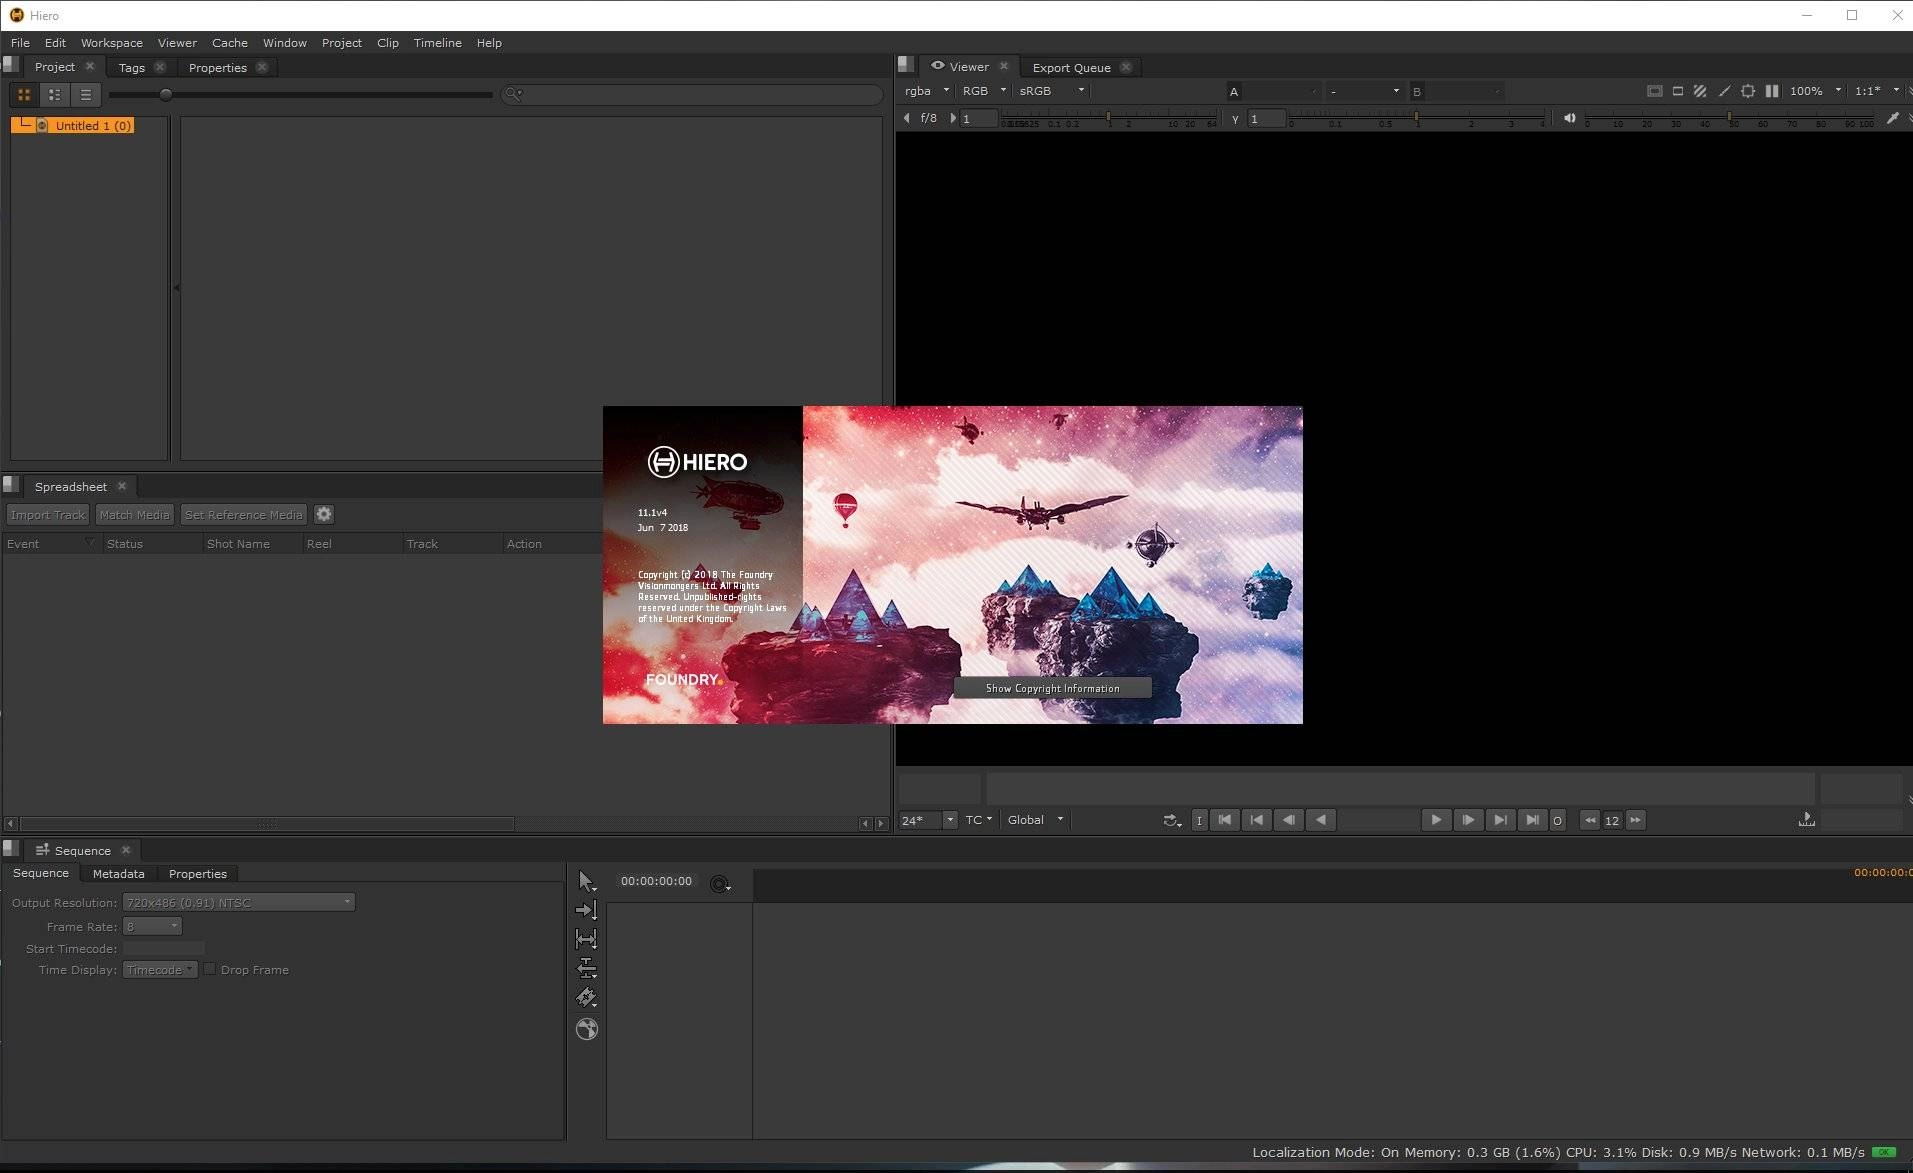Open the Time Display Timecode dropdown
The width and height of the screenshot is (1913, 1173).
click(160, 970)
